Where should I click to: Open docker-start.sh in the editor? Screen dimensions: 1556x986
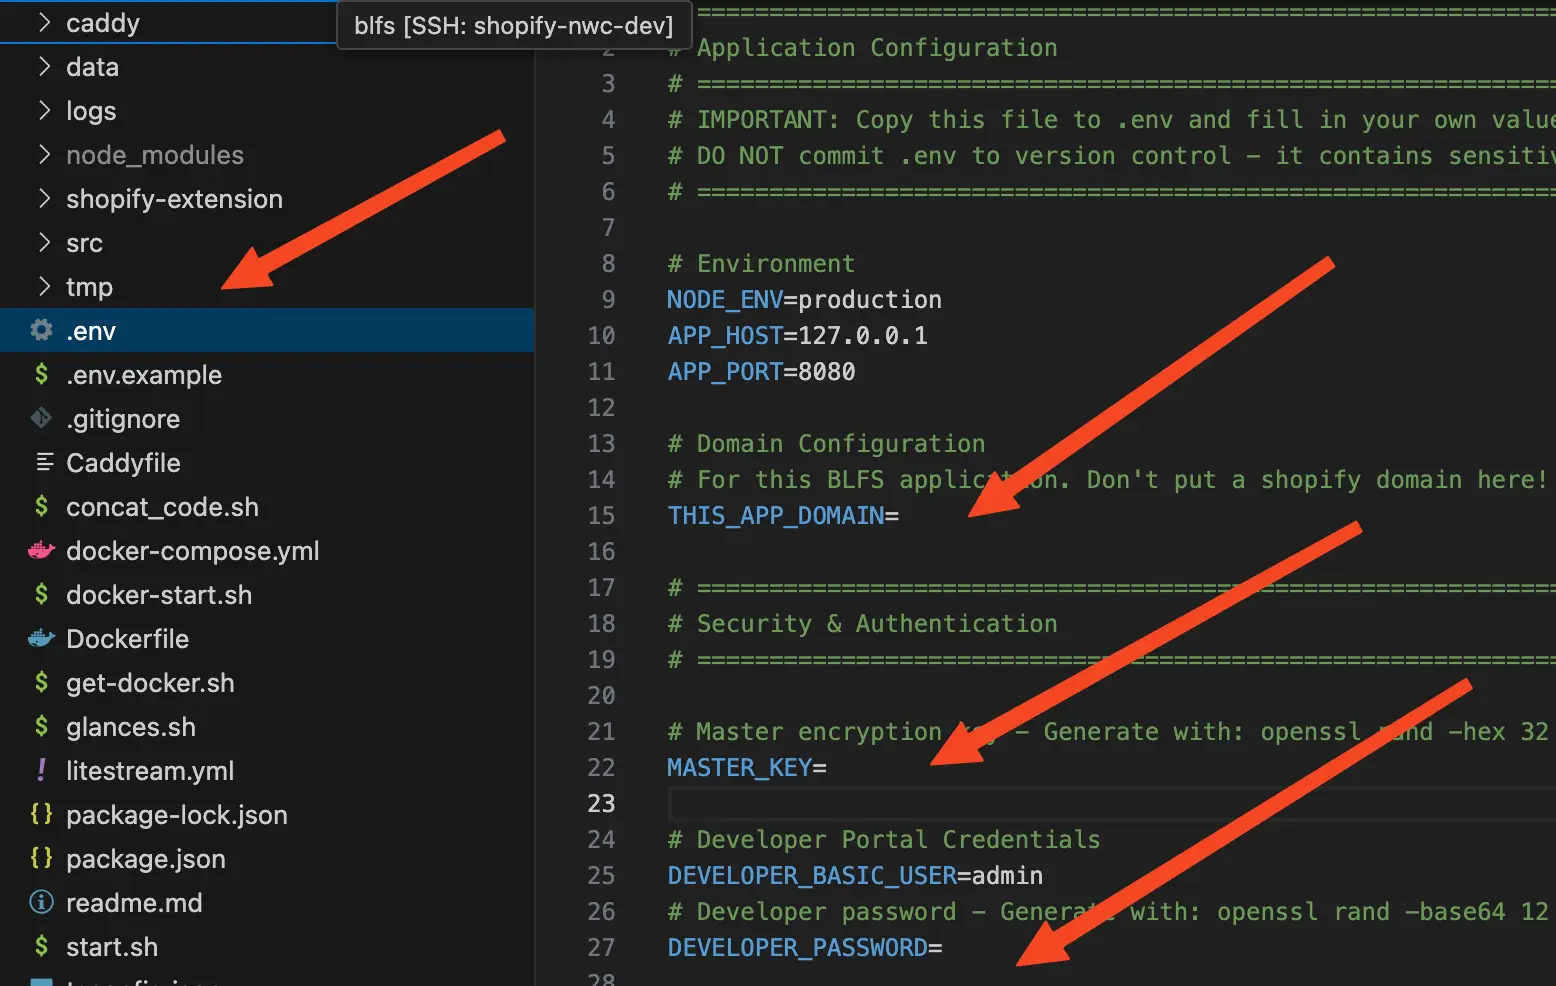(x=160, y=594)
